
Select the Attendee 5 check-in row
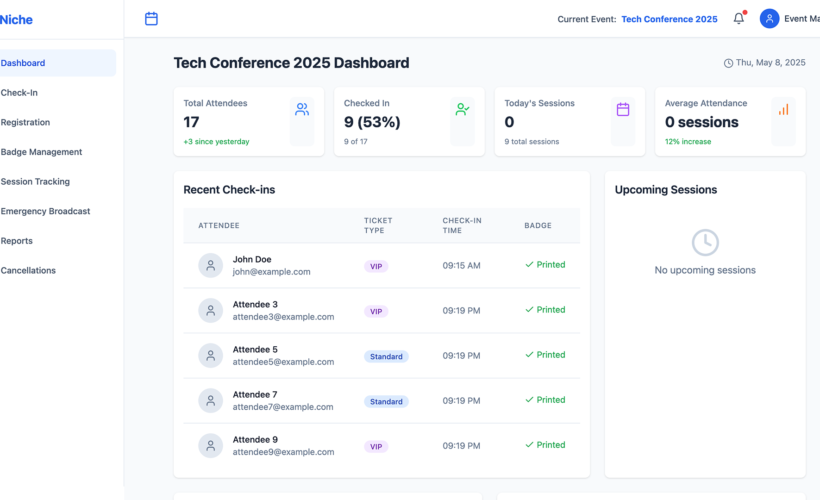tap(380, 356)
